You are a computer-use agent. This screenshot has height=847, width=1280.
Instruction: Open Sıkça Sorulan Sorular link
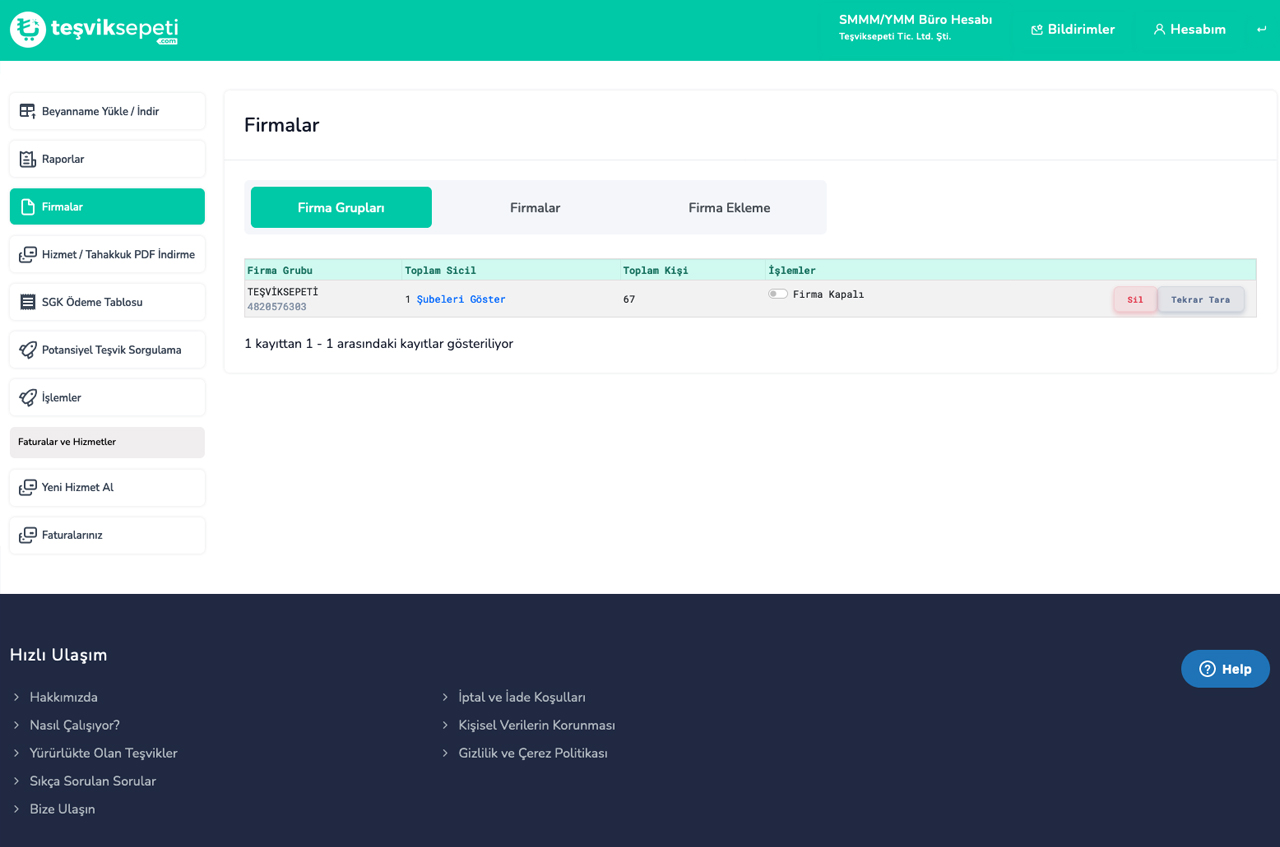click(x=92, y=781)
